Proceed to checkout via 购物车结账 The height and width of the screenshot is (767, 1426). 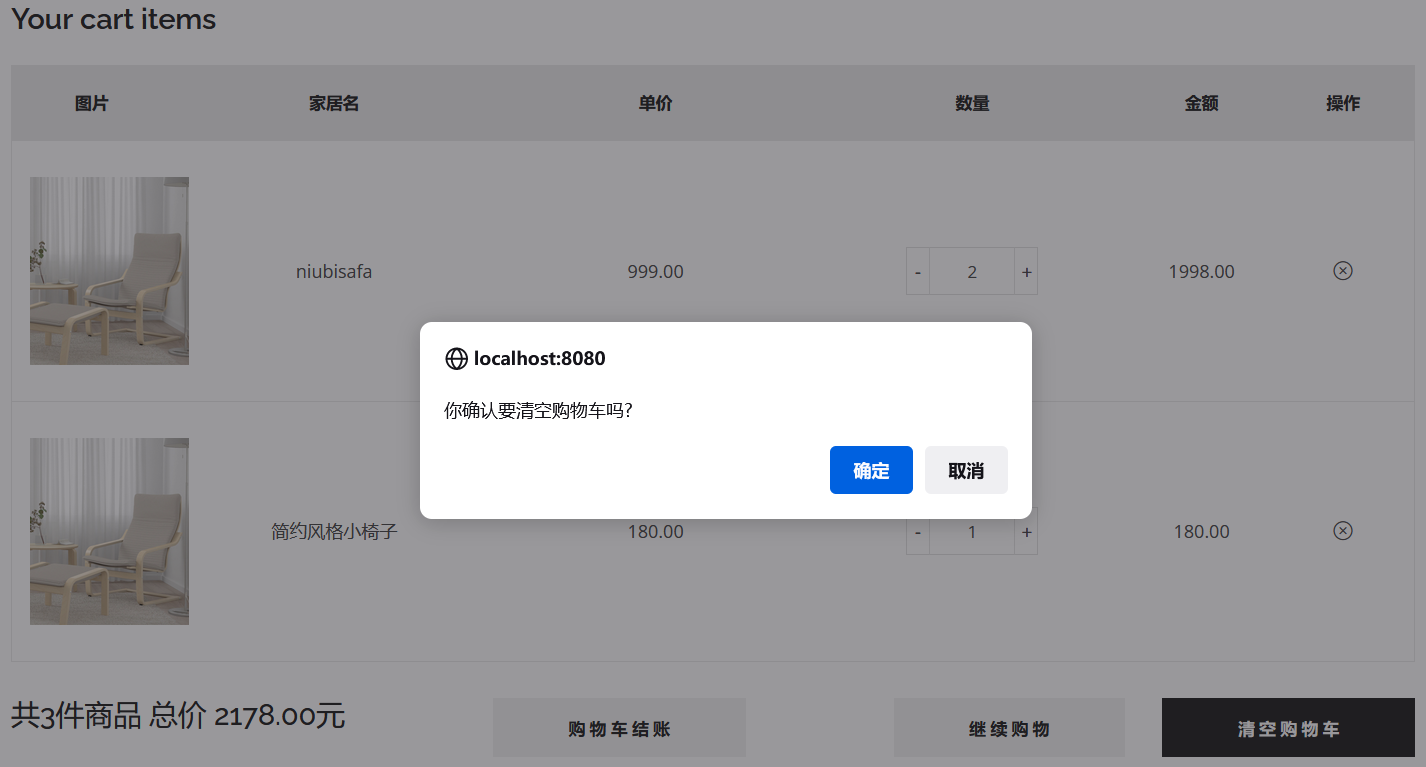[x=619, y=728]
